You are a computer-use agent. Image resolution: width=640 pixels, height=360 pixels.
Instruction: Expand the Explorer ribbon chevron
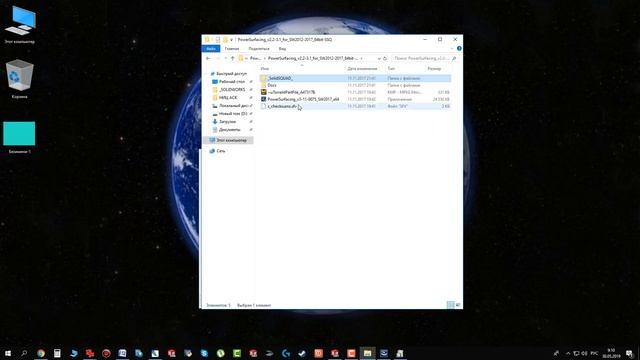pyautogui.click(x=452, y=49)
